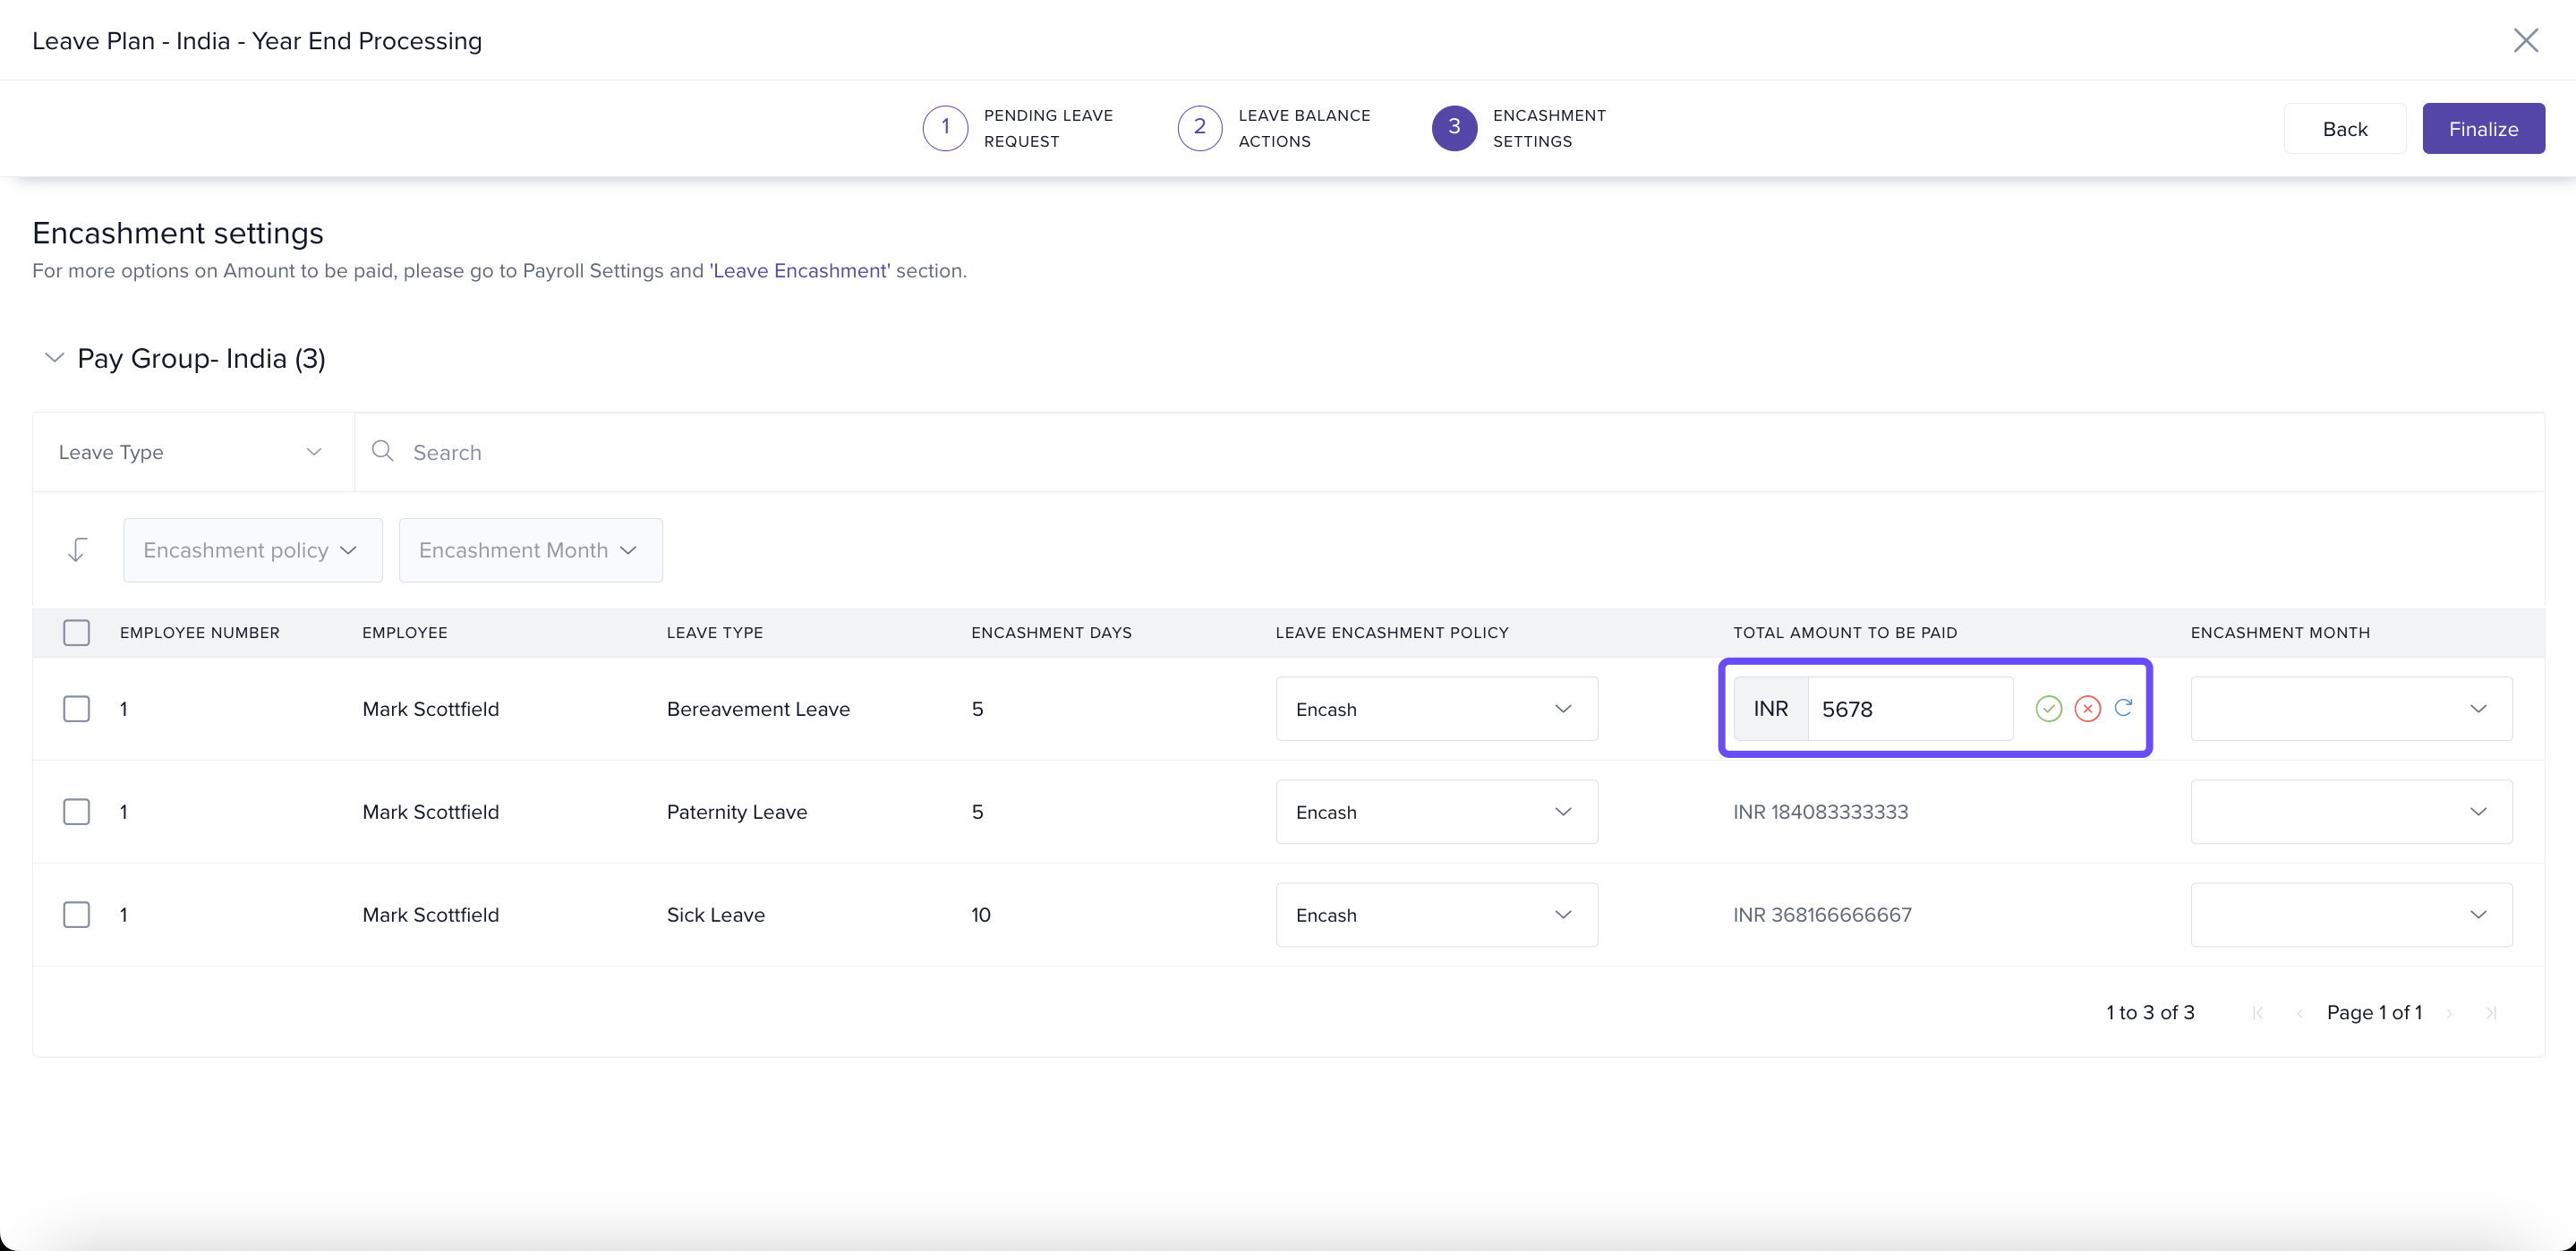
Task: Close the Year End Processing dialog
Action: (x=2525, y=41)
